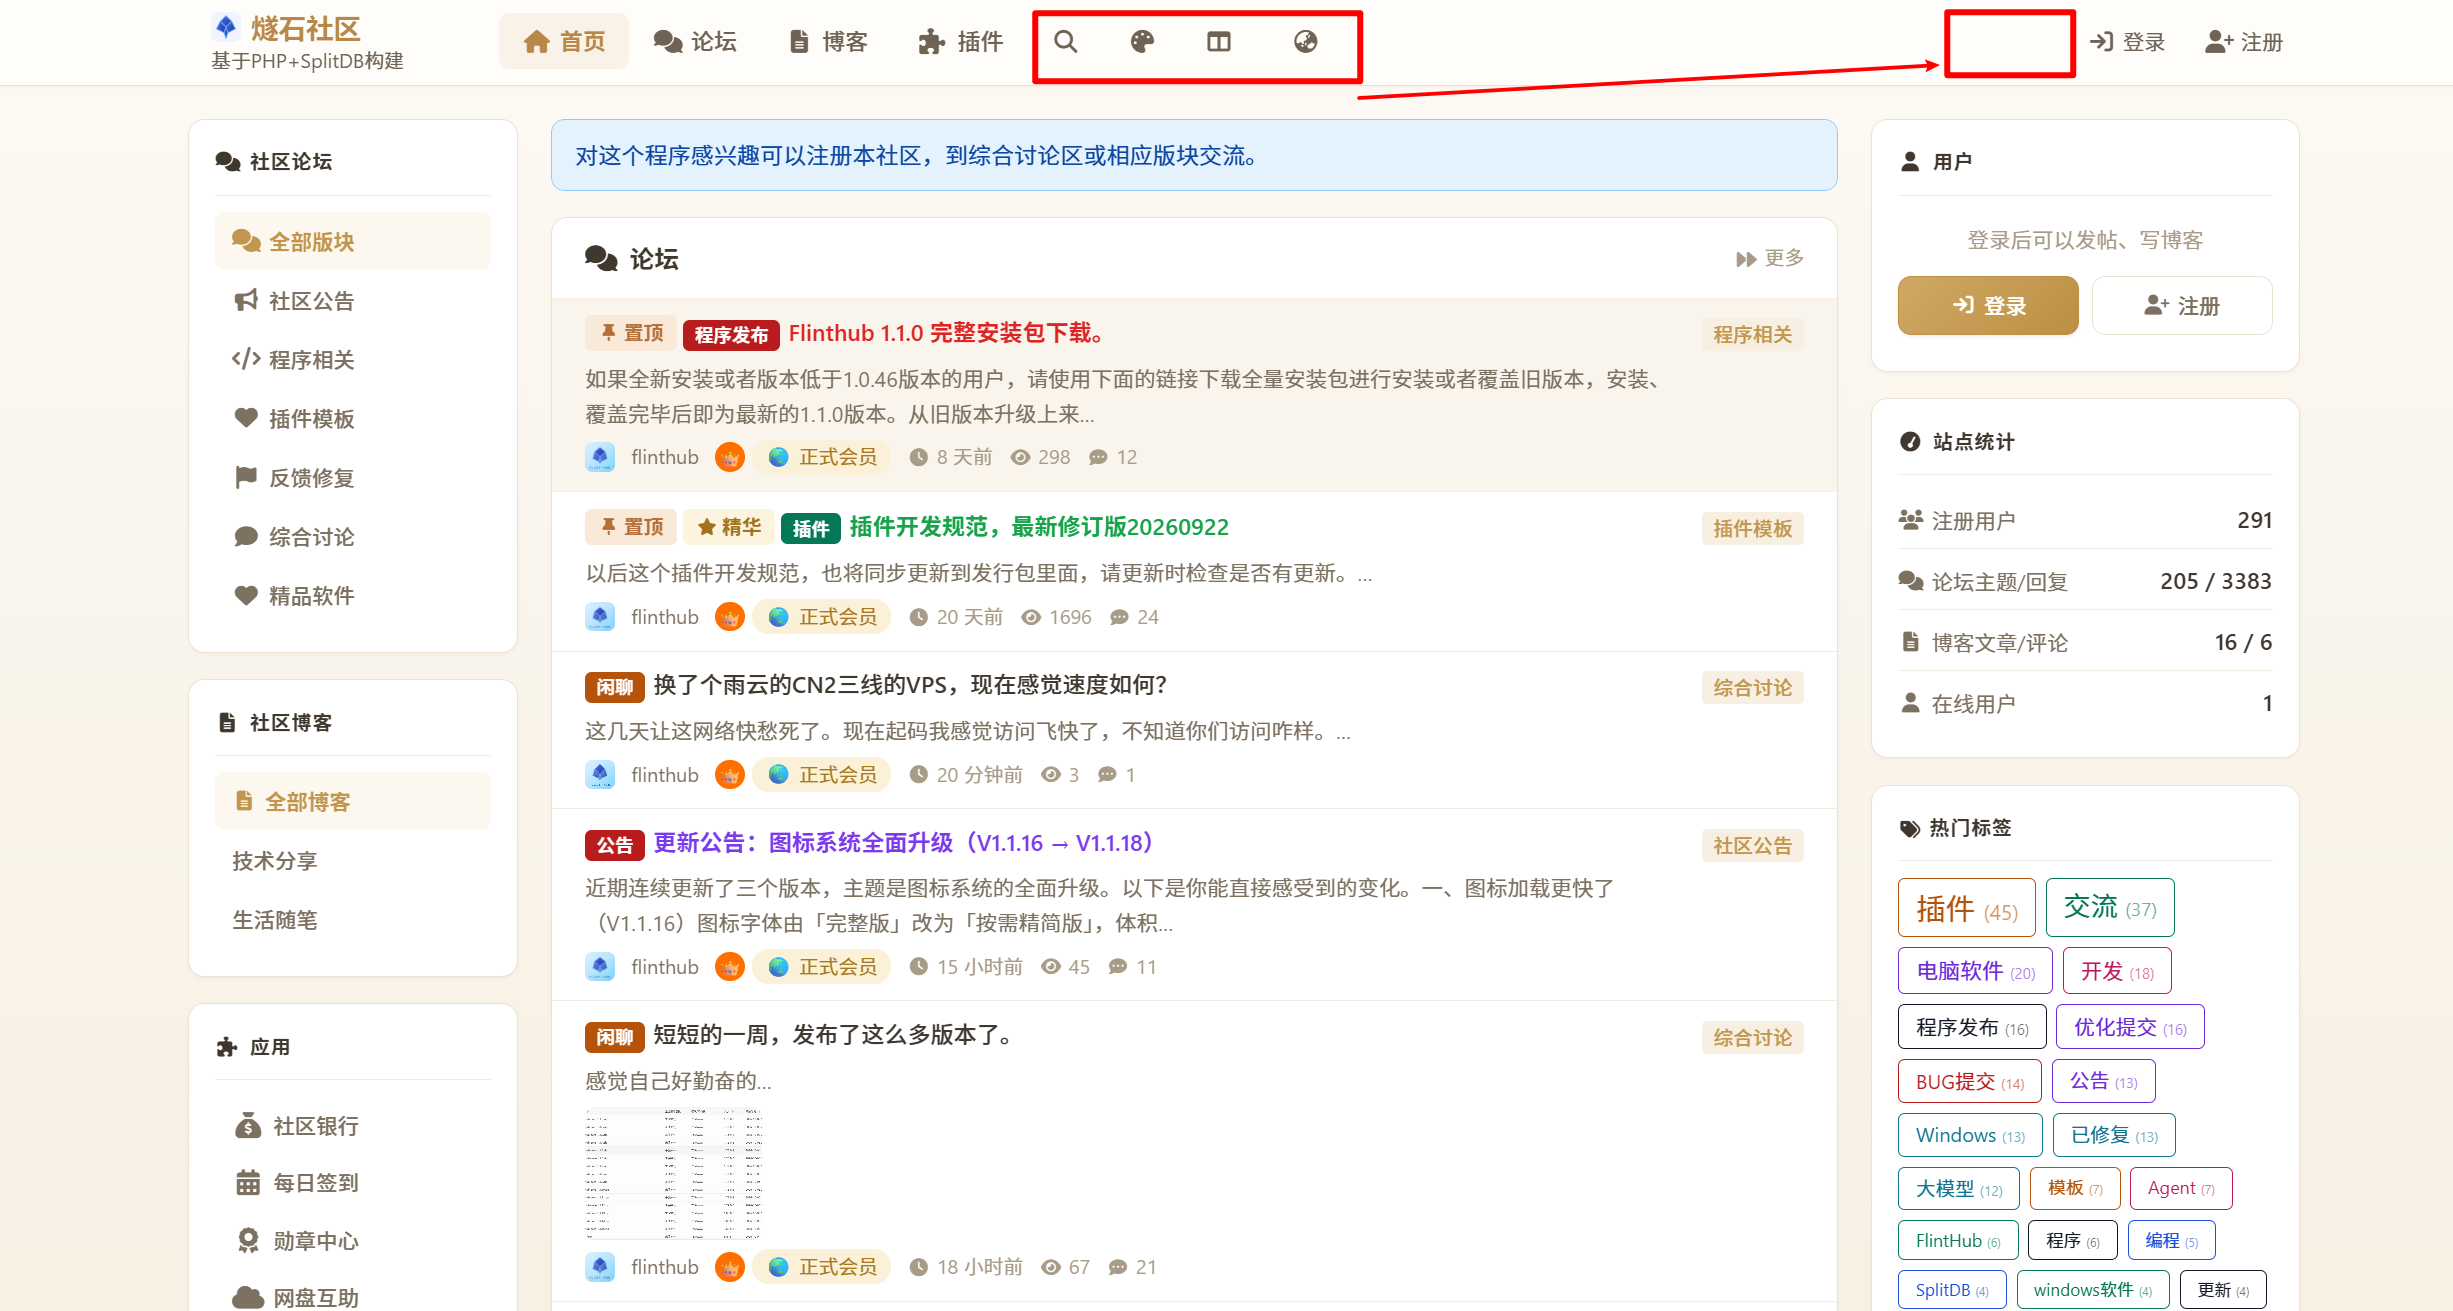Go to 首页 nav tab
The height and width of the screenshot is (1311, 2453).
(564, 42)
